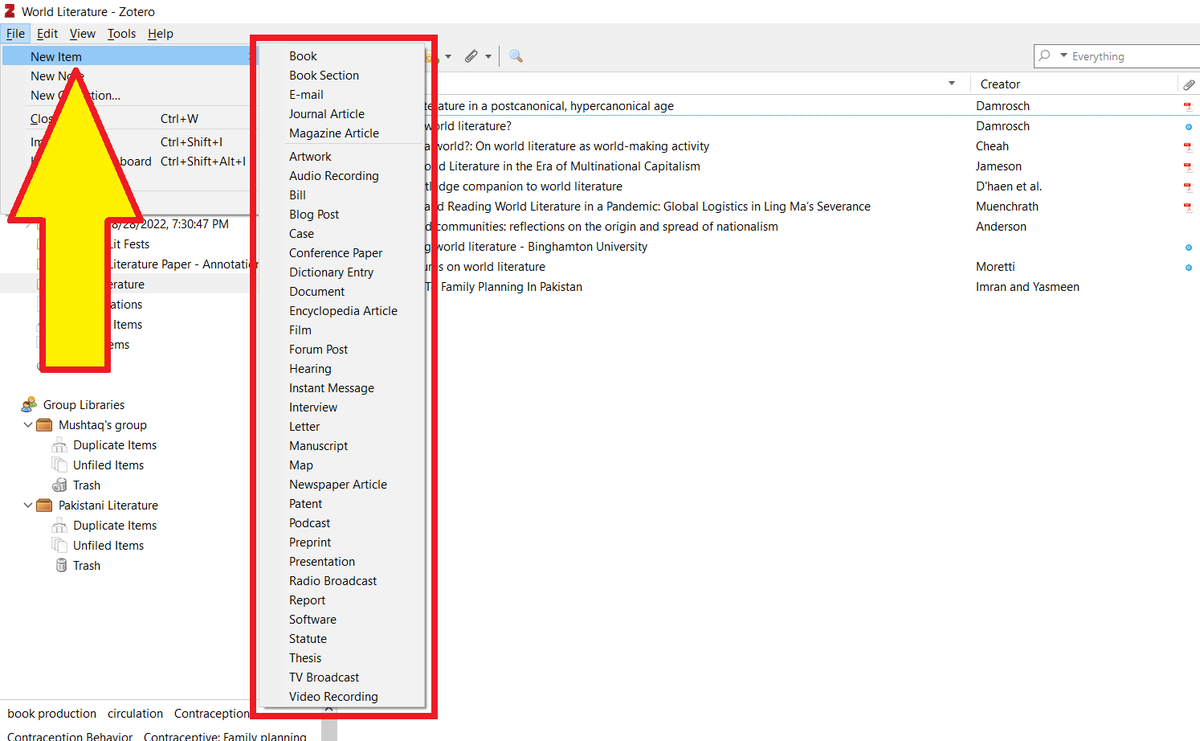Image resolution: width=1200 pixels, height=741 pixels.
Task: Click PDF icon in the Cheah row
Action: (1188, 146)
